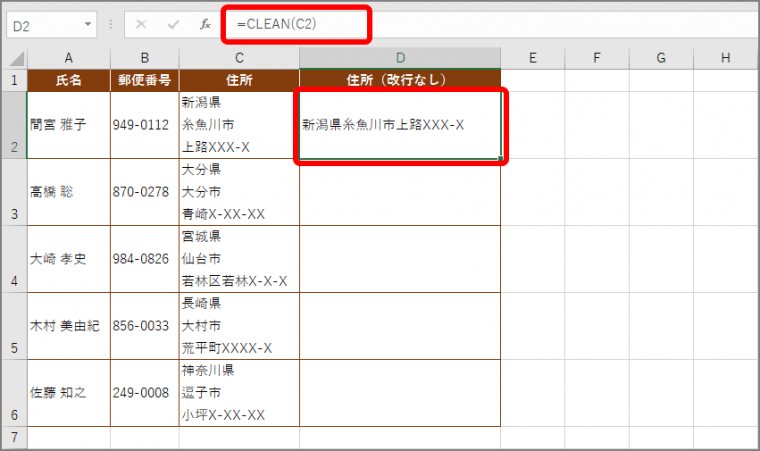760x451 pixels.
Task: Click header cell 住所（改行なし）
Action: (400, 80)
